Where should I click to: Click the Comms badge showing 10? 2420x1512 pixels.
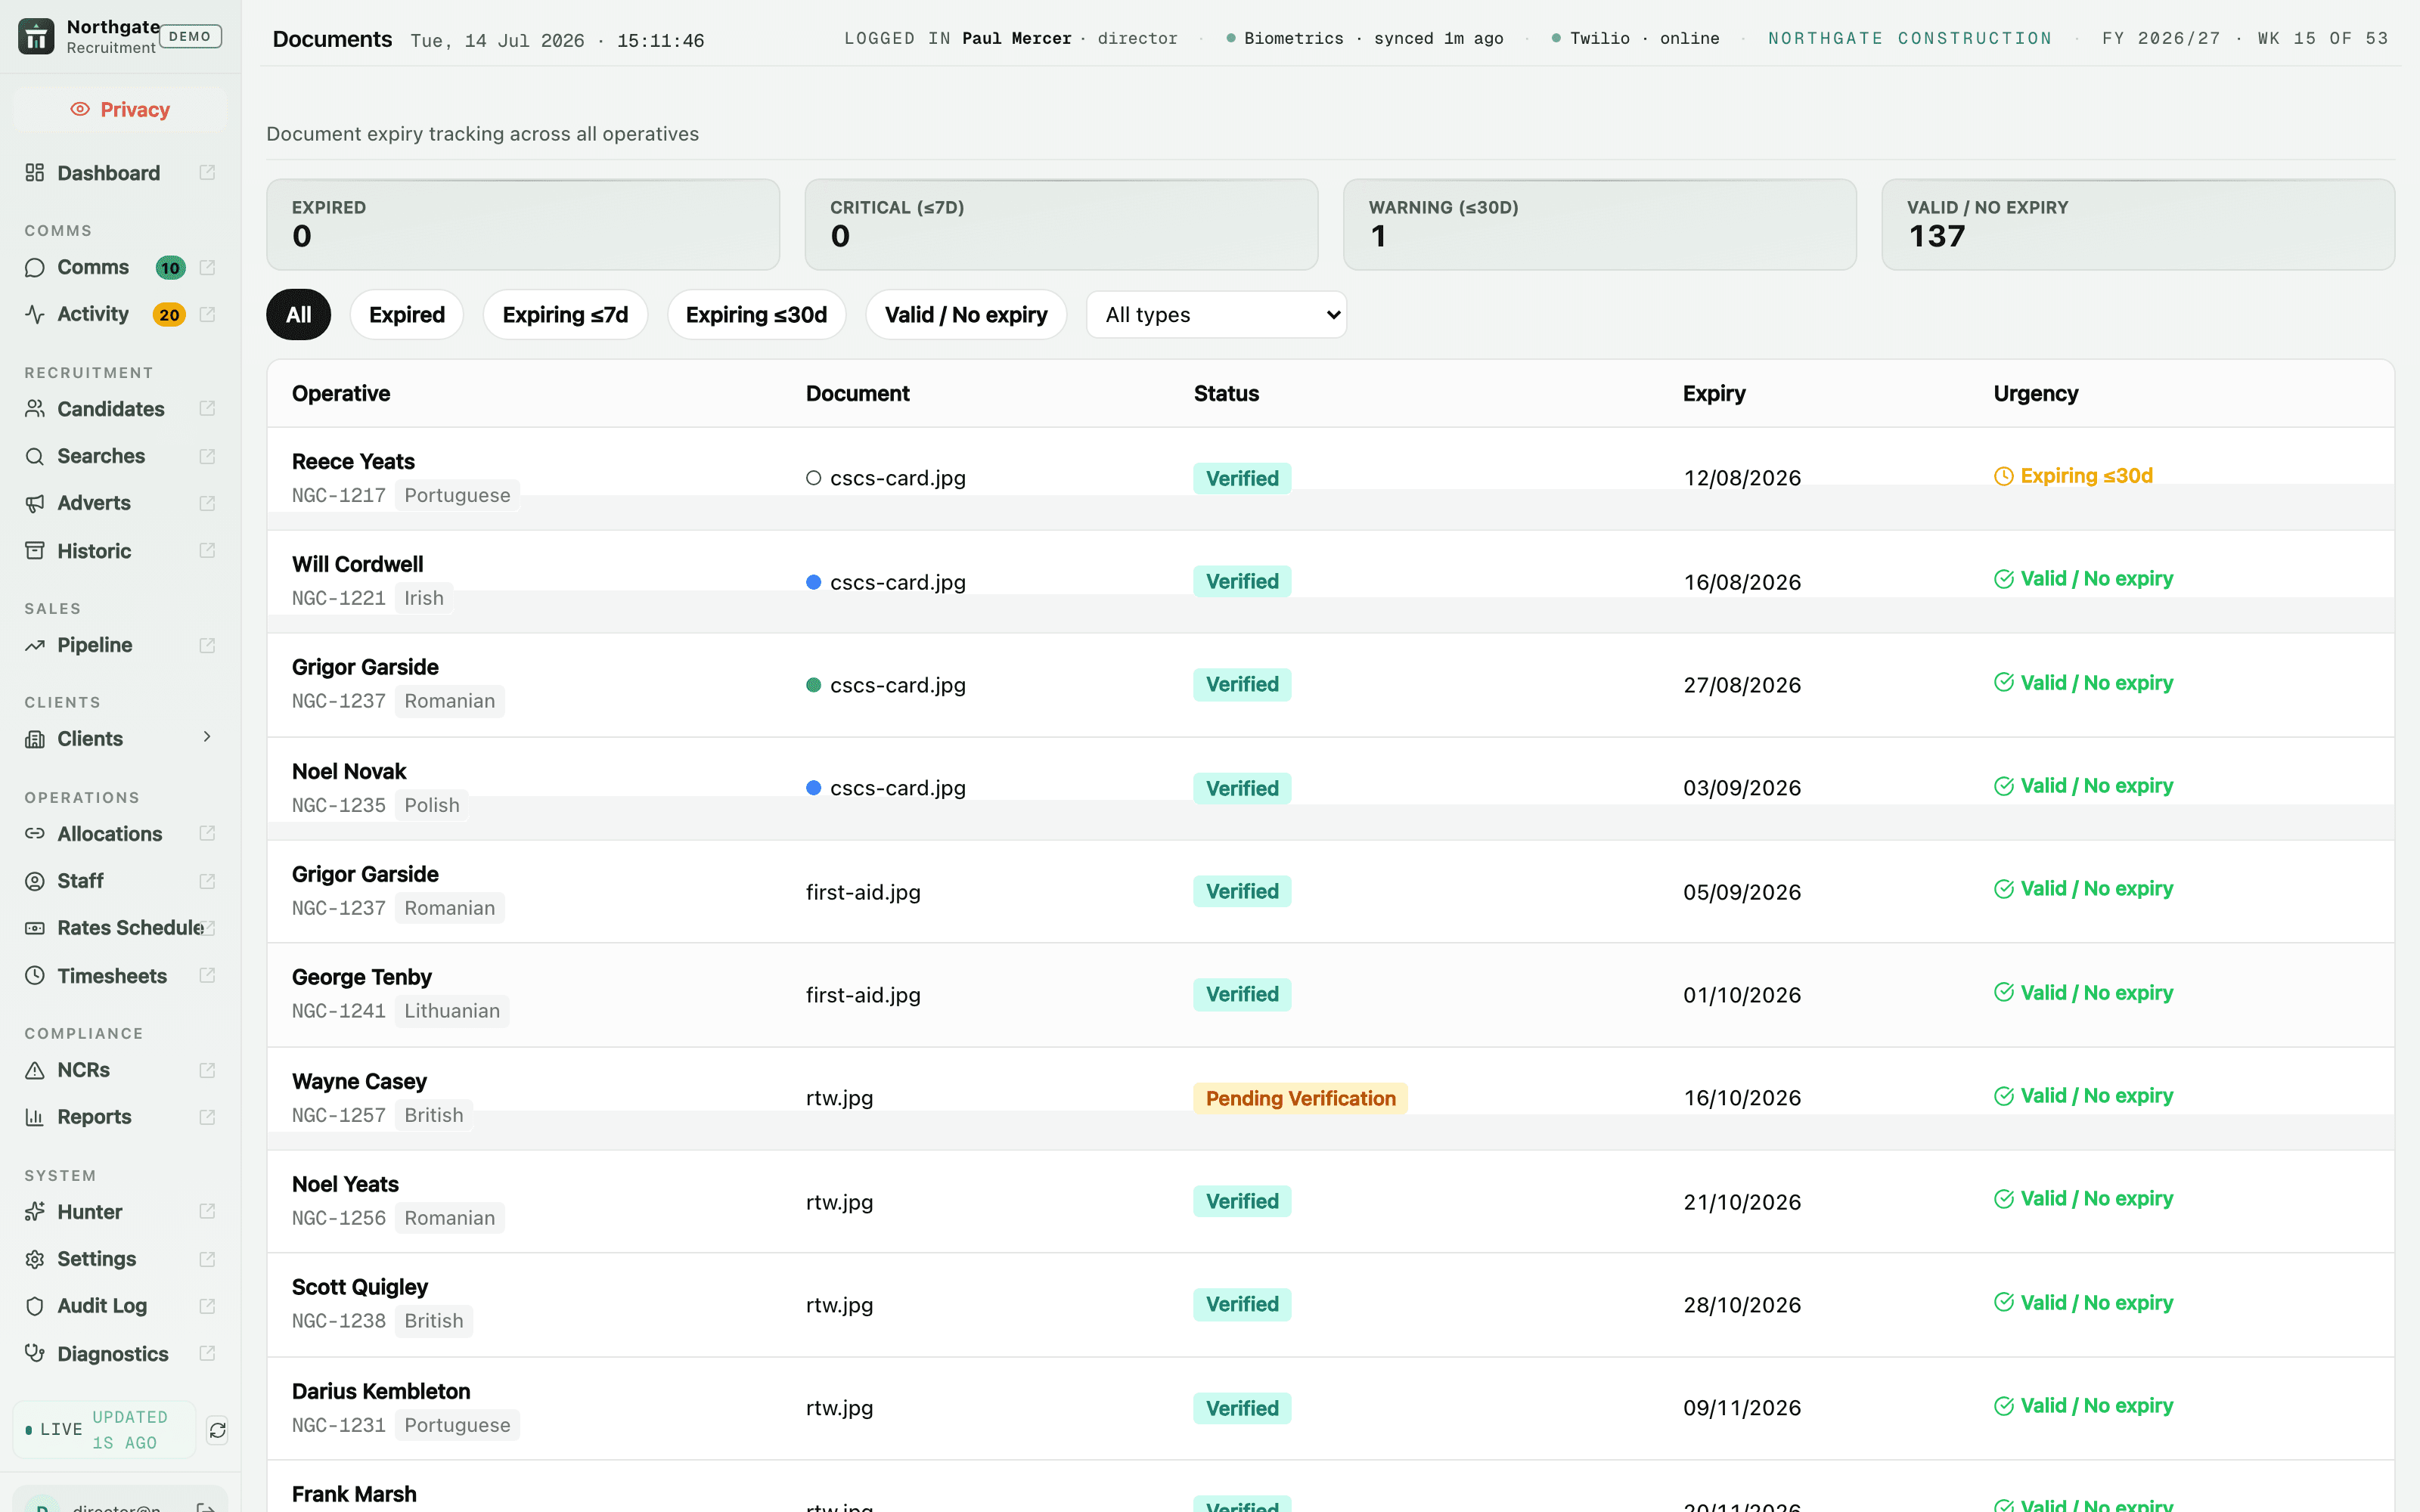pyautogui.click(x=170, y=268)
